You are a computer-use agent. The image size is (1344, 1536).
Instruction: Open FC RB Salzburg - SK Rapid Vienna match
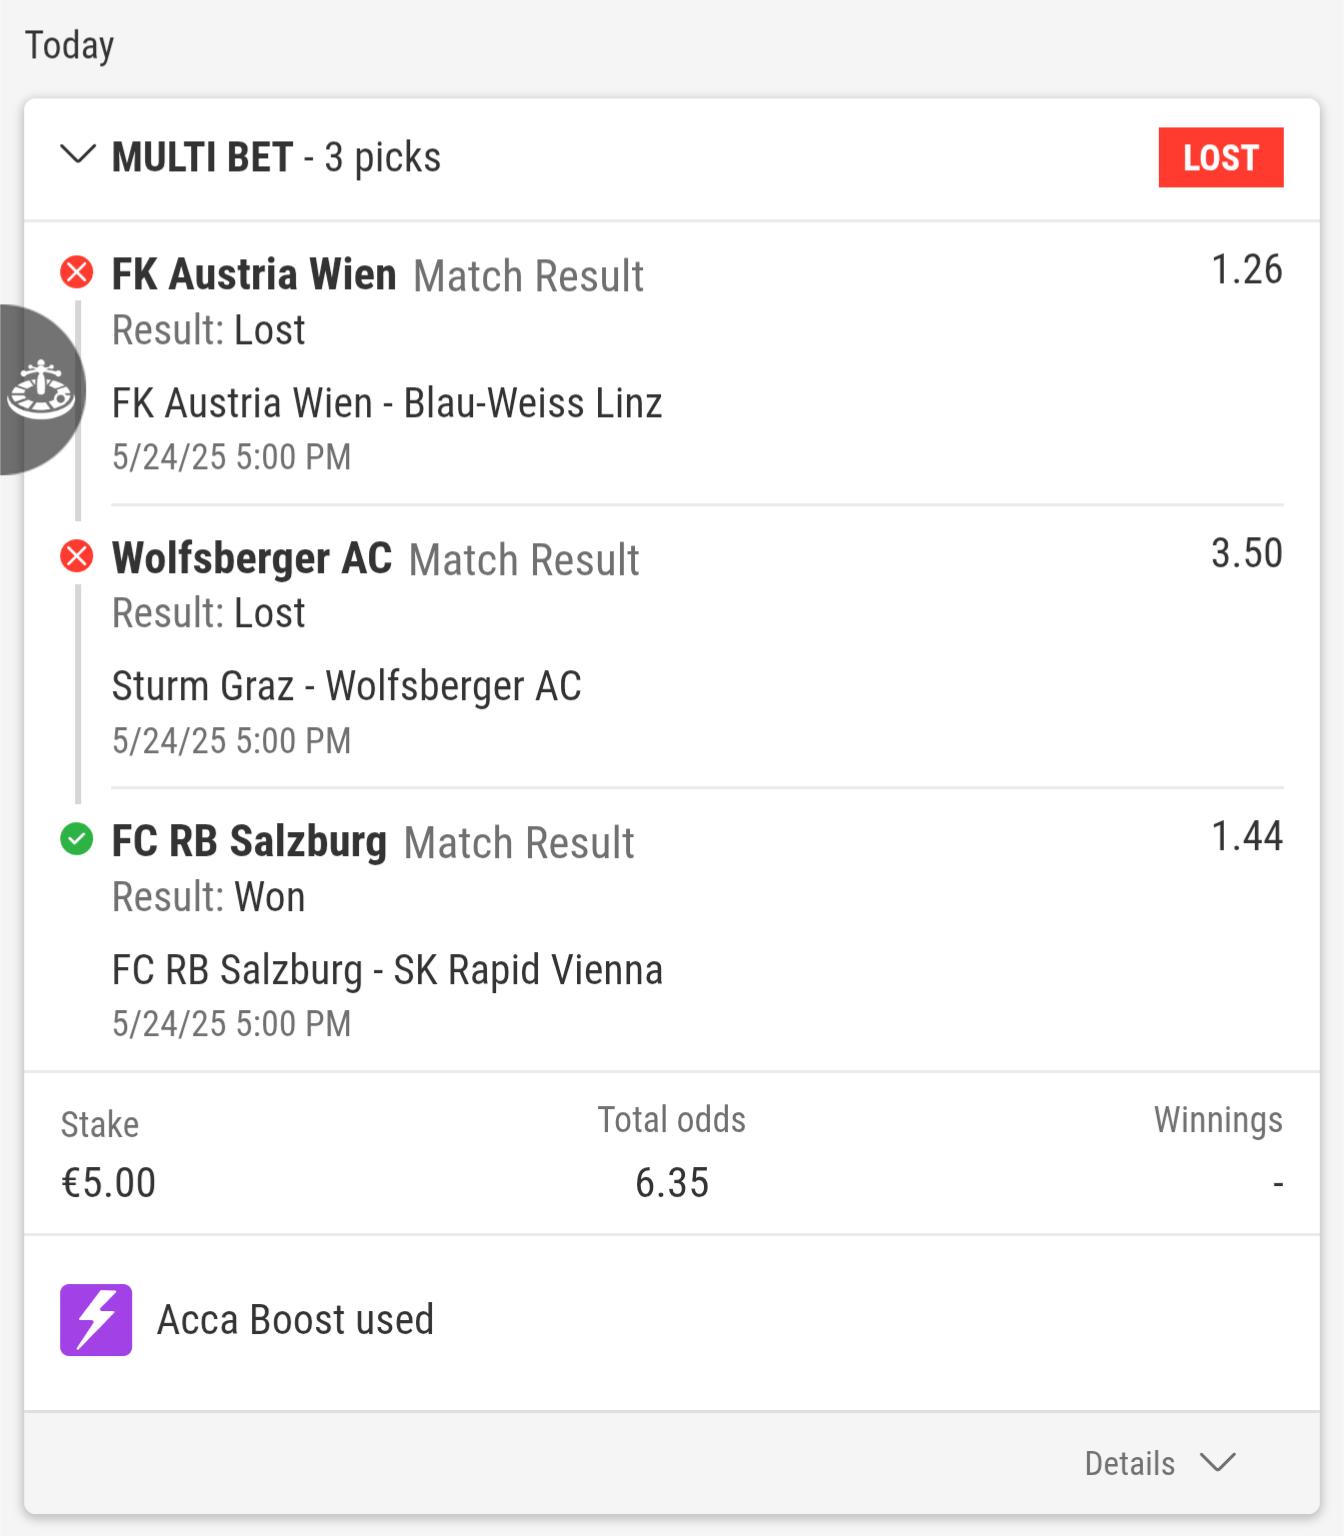click(x=387, y=970)
